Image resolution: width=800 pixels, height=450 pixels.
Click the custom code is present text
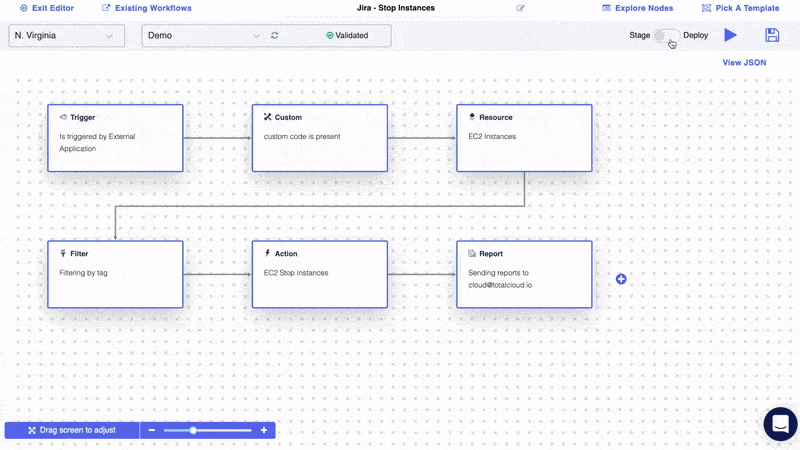pyautogui.click(x=302, y=136)
